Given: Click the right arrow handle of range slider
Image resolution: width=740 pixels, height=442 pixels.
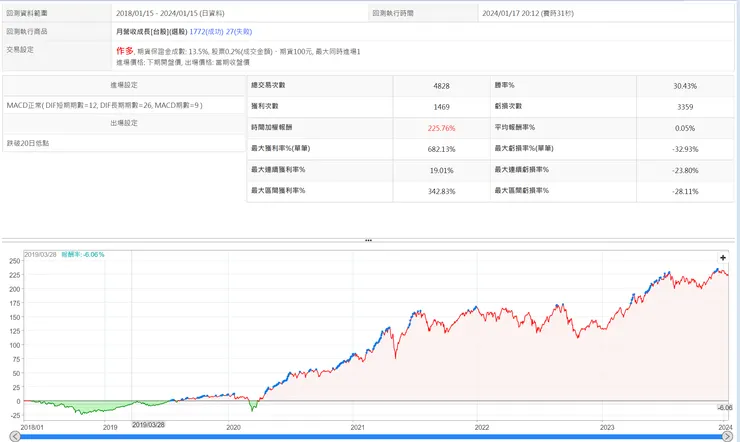Looking at the screenshot, I should [727, 436].
